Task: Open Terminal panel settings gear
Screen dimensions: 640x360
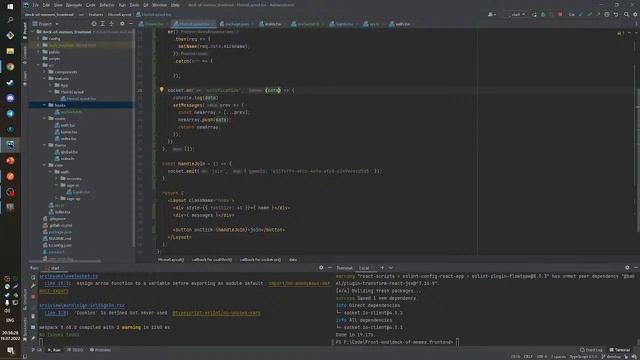Action: (627, 268)
